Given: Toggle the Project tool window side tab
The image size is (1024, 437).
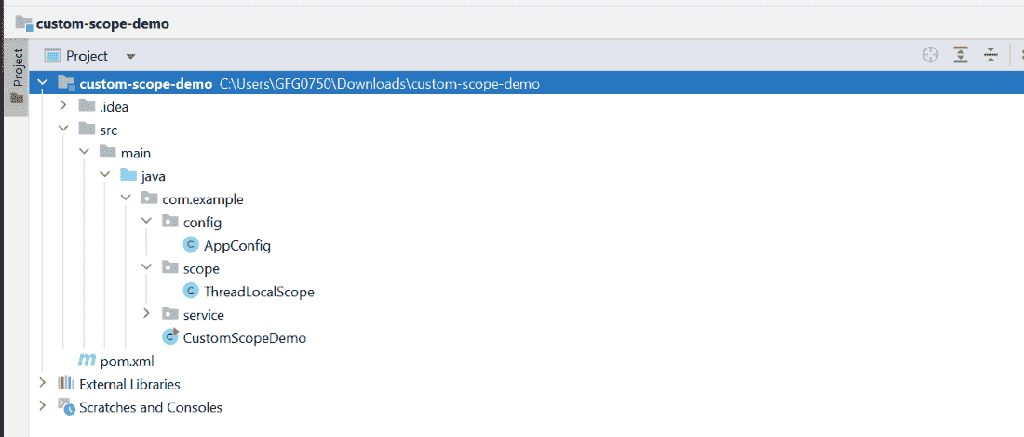Looking at the screenshot, I should point(16,77).
